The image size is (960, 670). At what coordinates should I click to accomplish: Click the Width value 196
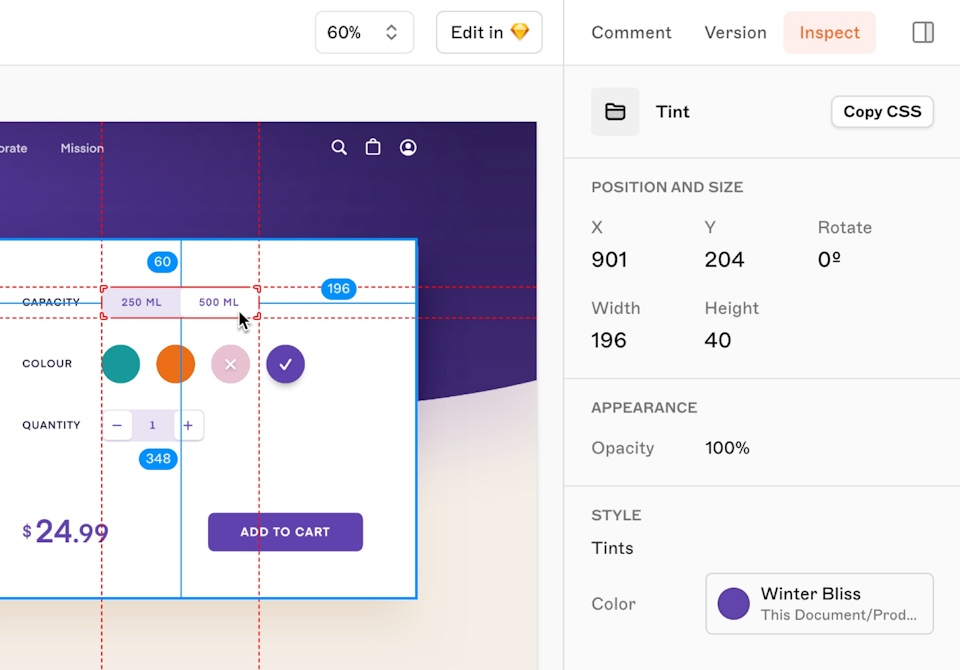[x=609, y=341]
